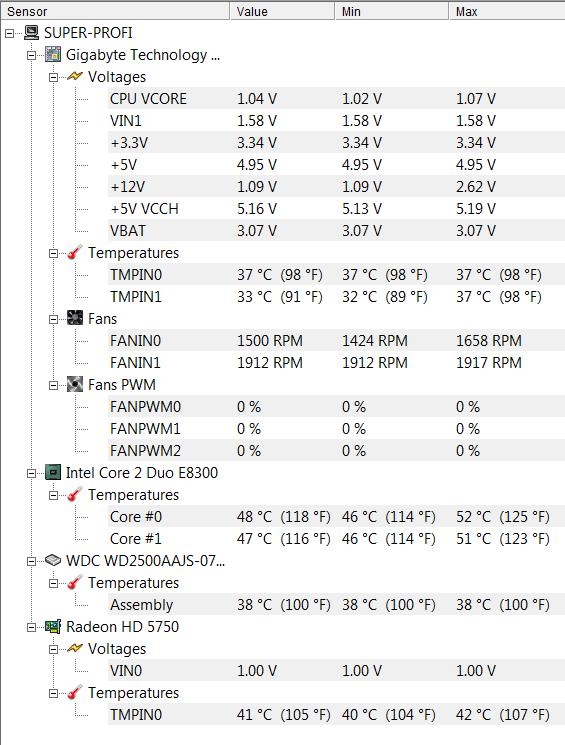Click the Value column header

pos(282,11)
